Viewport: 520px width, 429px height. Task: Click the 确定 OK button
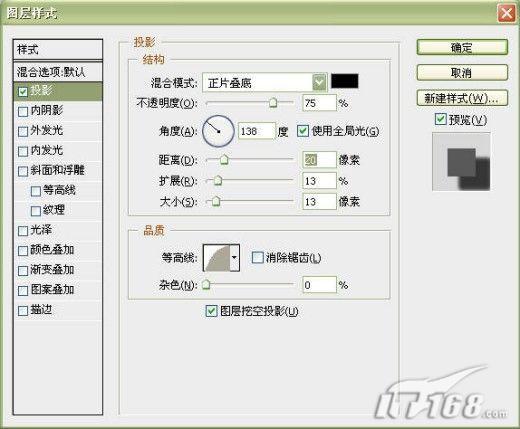[462, 47]
